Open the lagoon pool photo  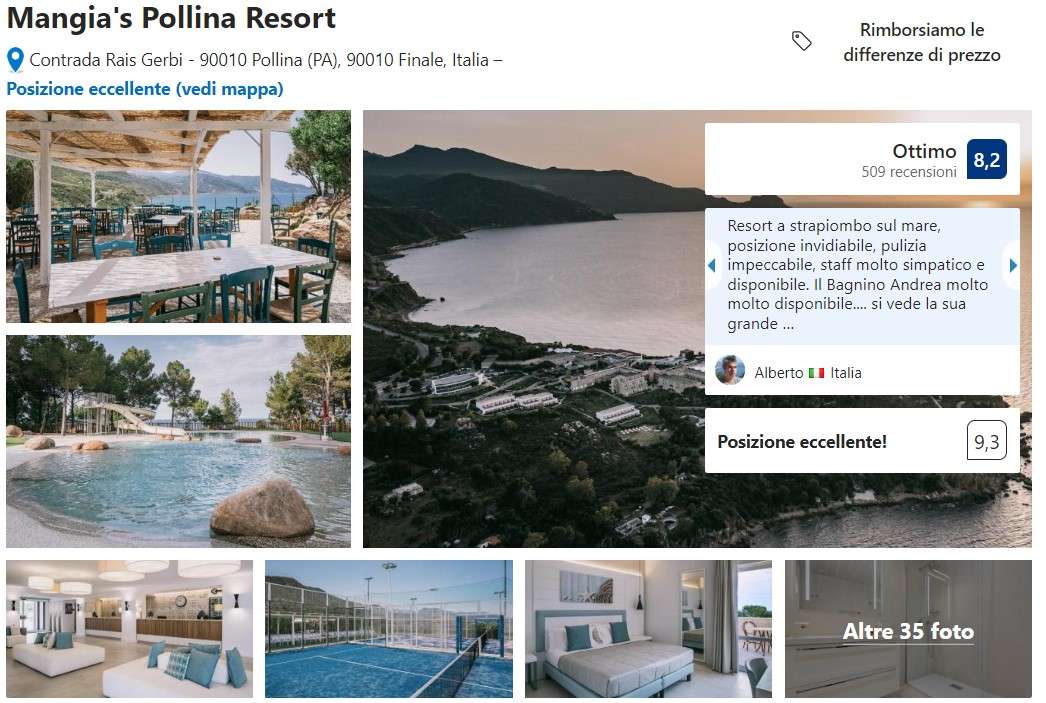pos(178,442)
